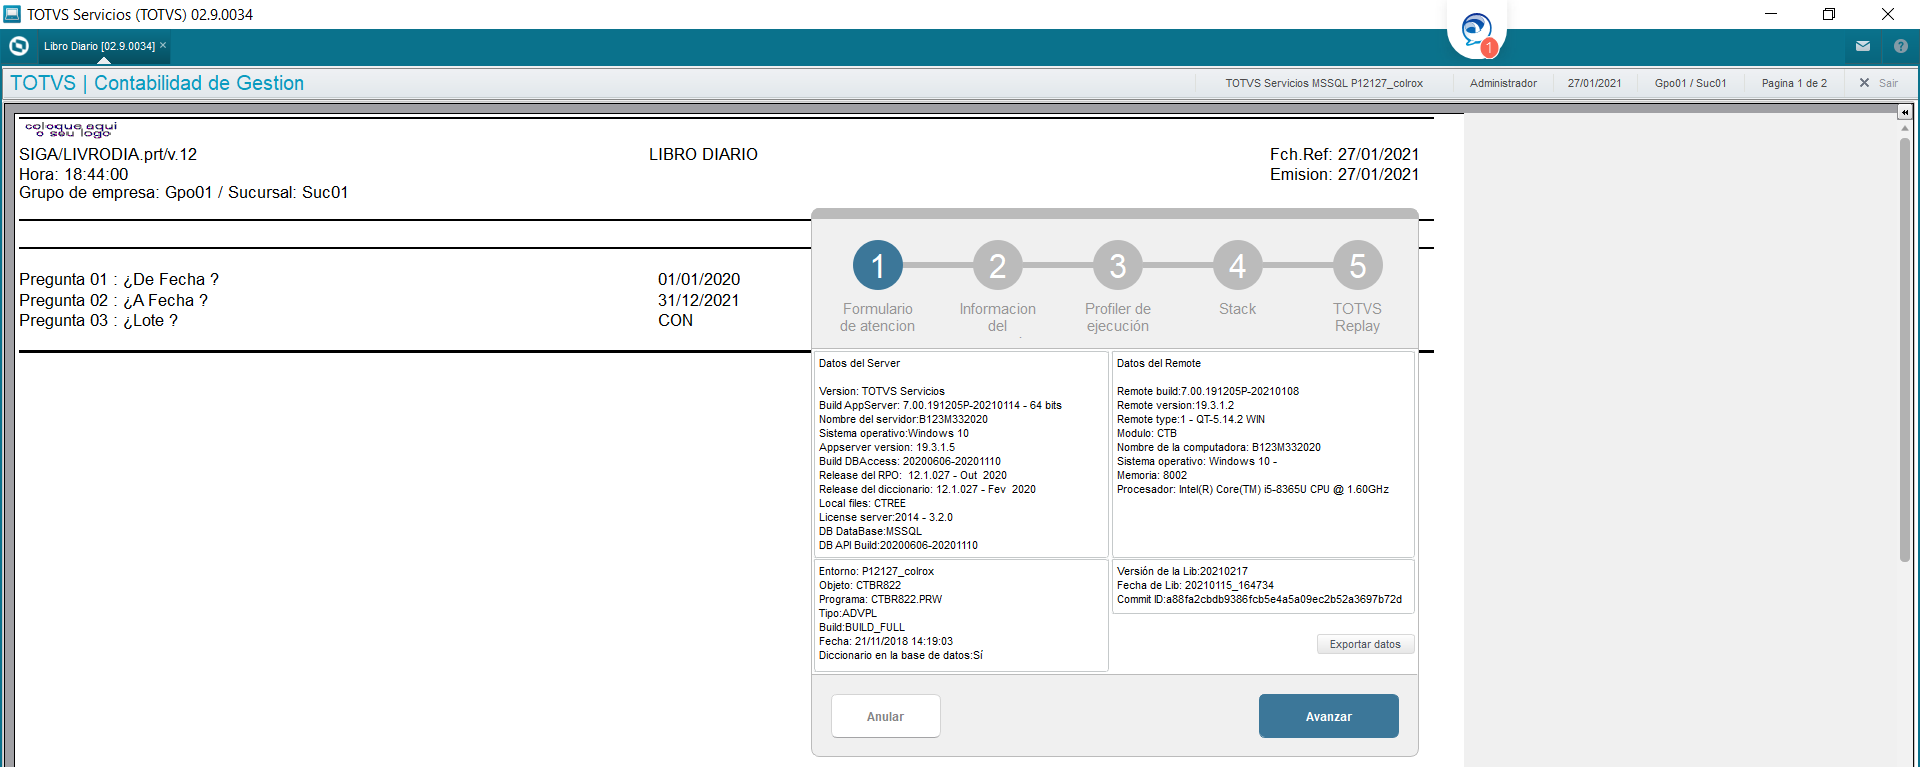Image resolution: width=1920 pixels, height=767 pixels.
Task: Click the TOTVS app icon in title bar
Action: tap(12, 14)
